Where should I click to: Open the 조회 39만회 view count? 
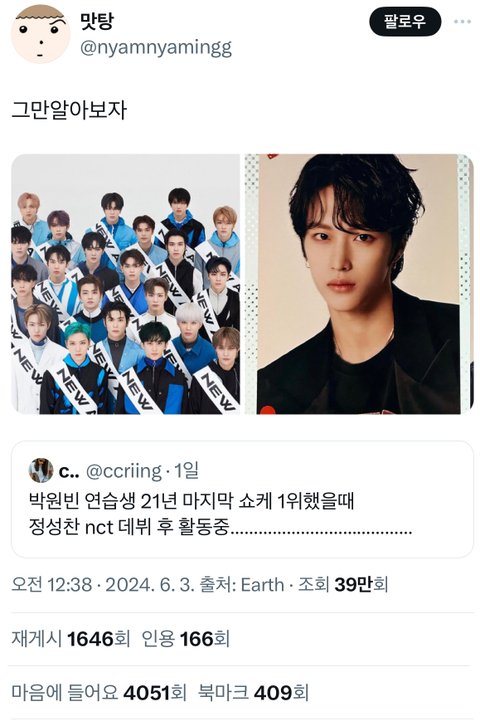coord(343,584)
